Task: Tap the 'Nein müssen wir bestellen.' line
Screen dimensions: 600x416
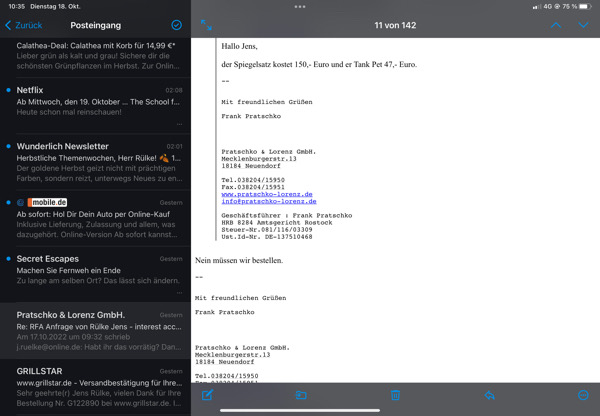Action: click(239, 261)
